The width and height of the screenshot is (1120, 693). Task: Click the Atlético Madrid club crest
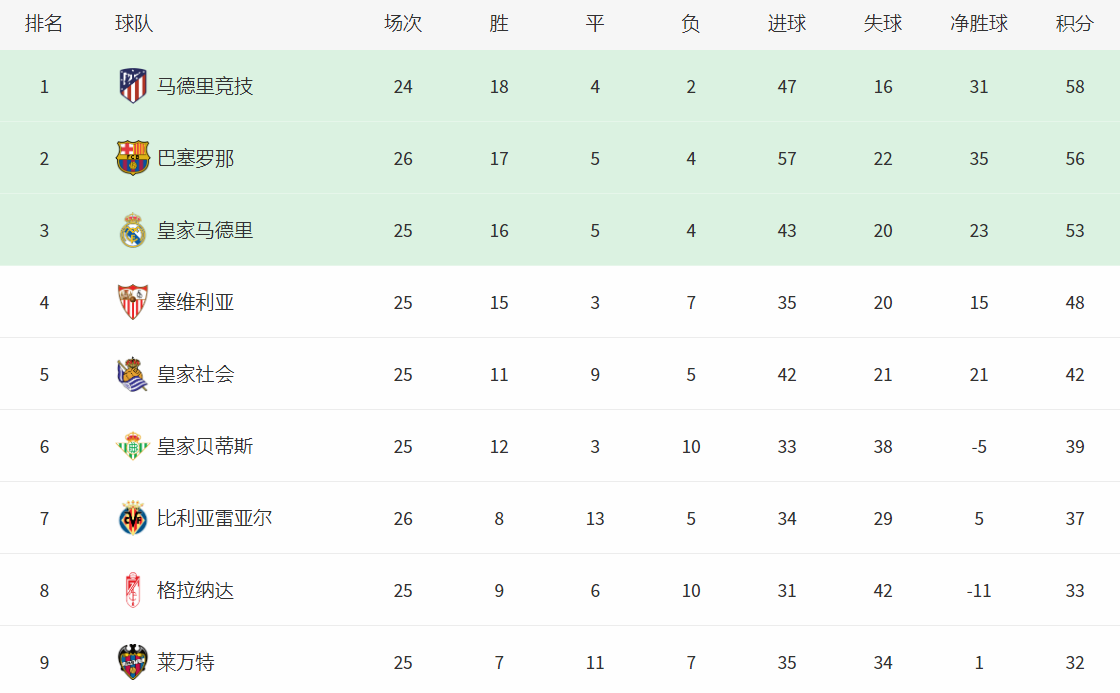[x=133, y=87]
